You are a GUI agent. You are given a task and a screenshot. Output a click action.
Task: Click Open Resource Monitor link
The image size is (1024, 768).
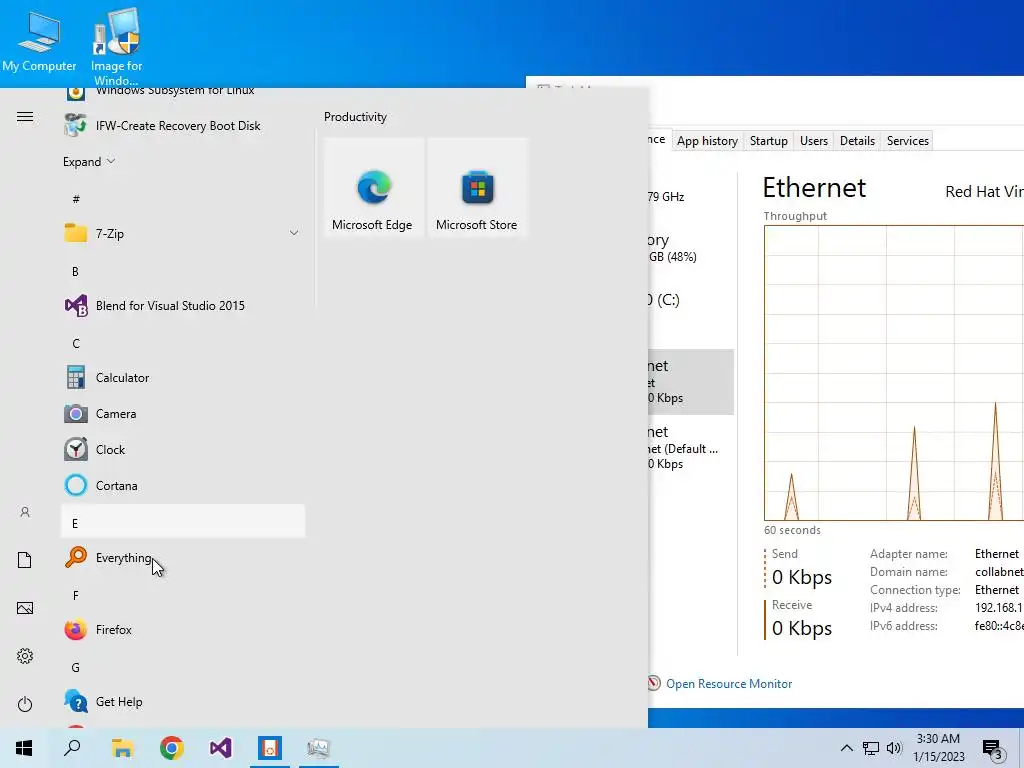coord(729,684)
